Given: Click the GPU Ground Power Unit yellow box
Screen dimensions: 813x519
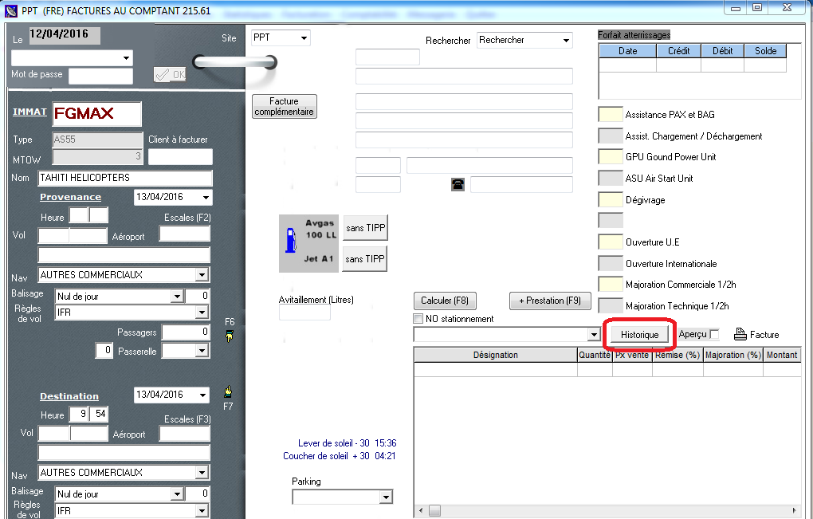Looking at the screenshot, I should [609, 157].
